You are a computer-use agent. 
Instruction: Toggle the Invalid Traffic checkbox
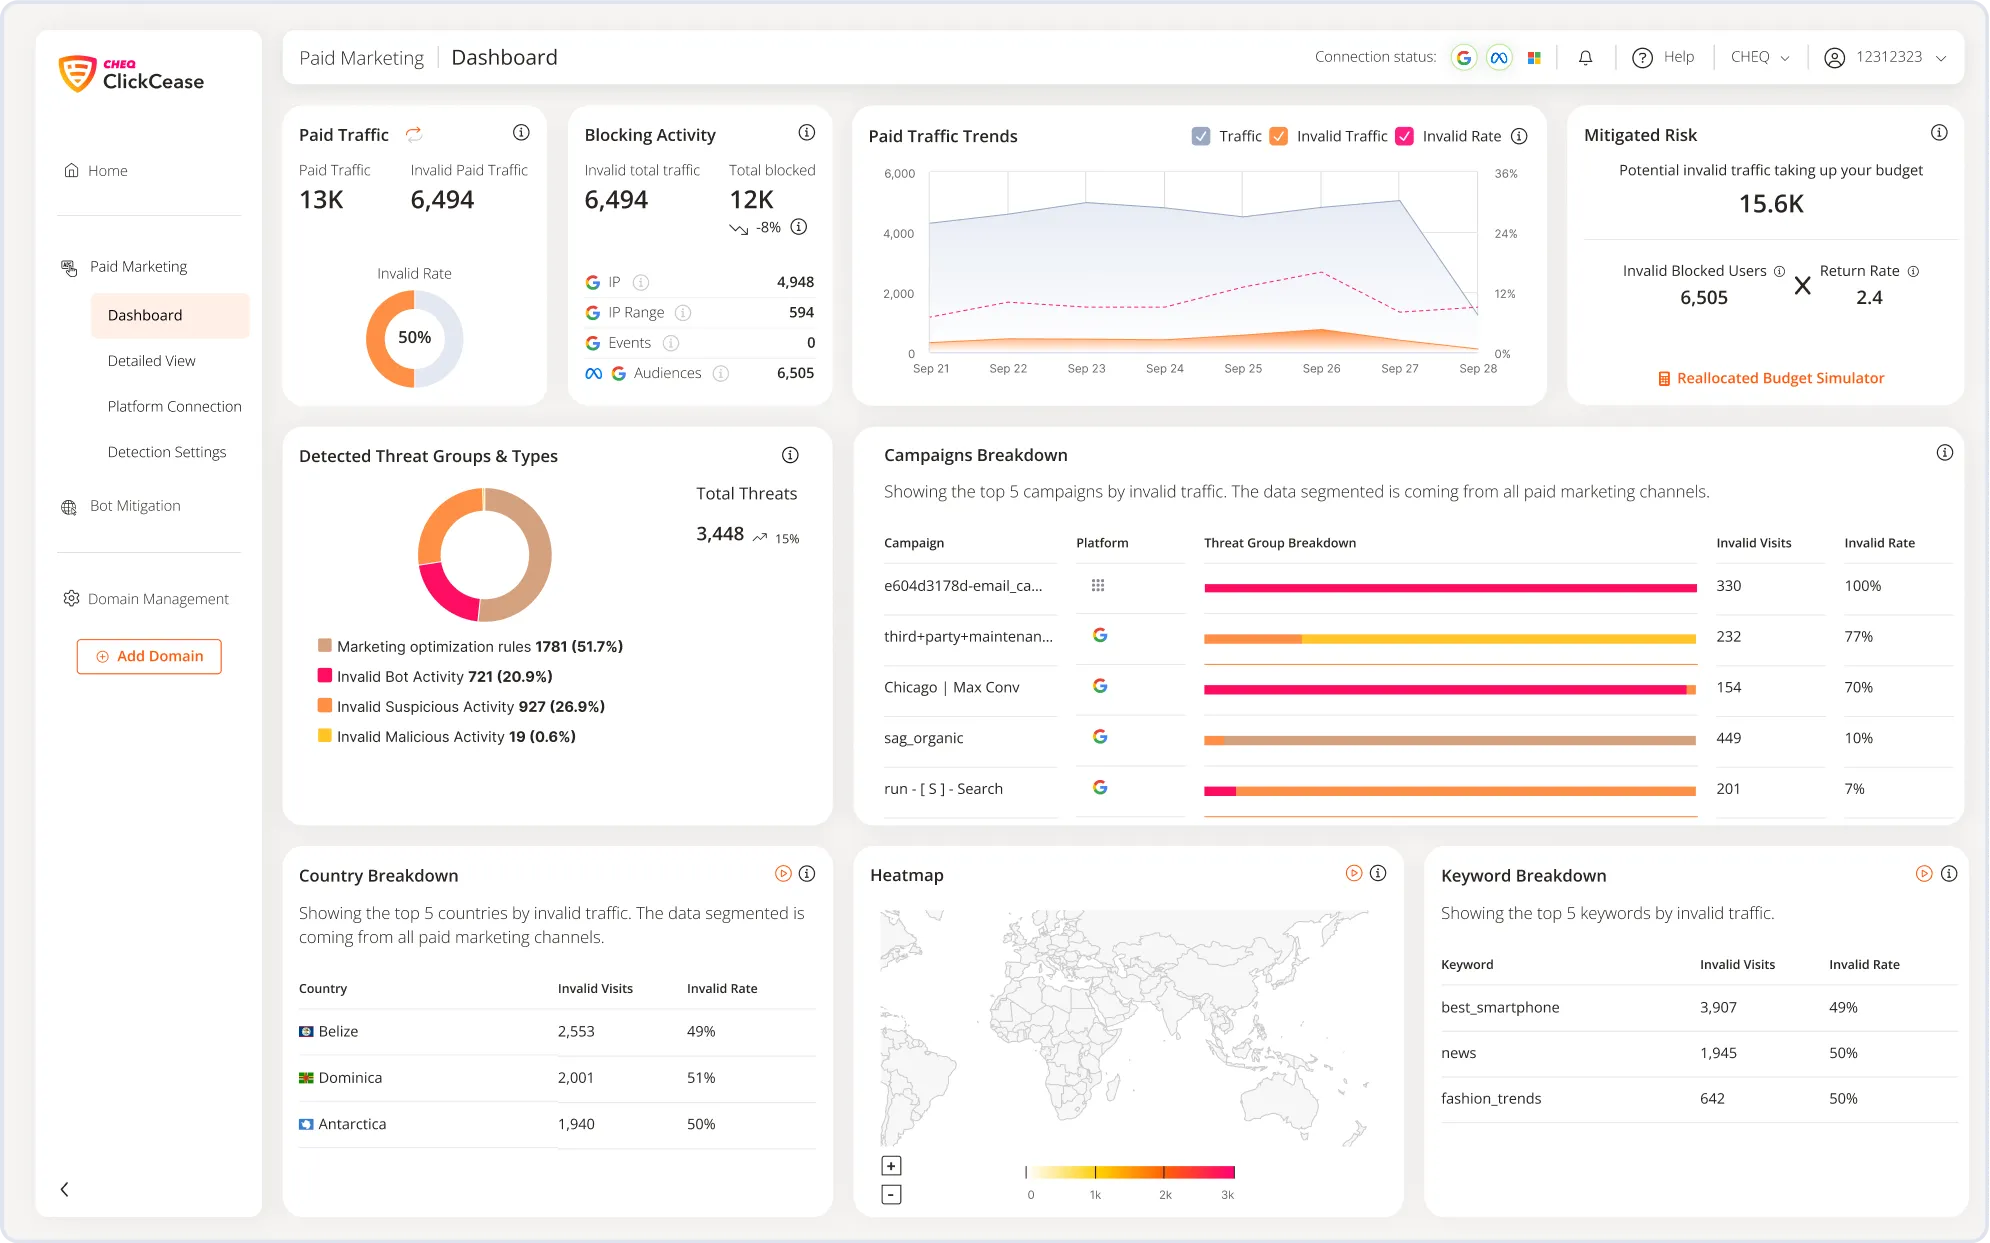coord(1278,136)
